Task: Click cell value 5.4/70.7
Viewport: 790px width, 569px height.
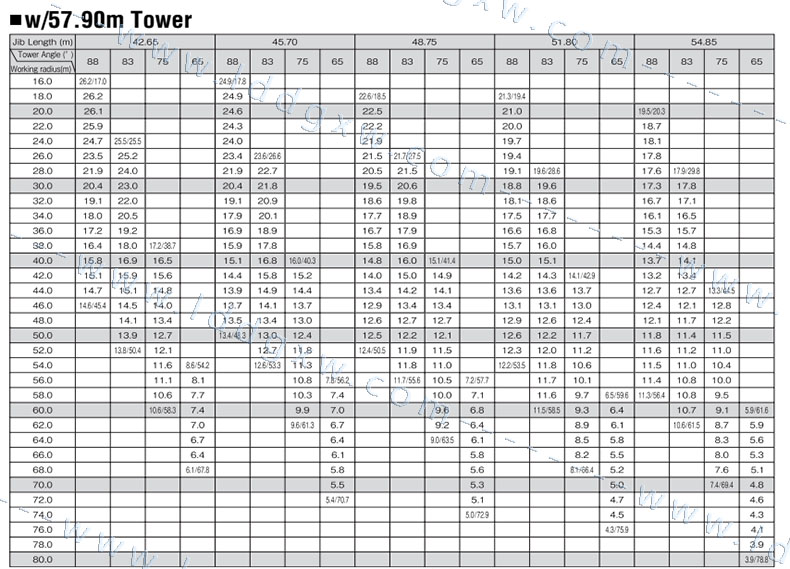Action: click(x=337, y=500)
